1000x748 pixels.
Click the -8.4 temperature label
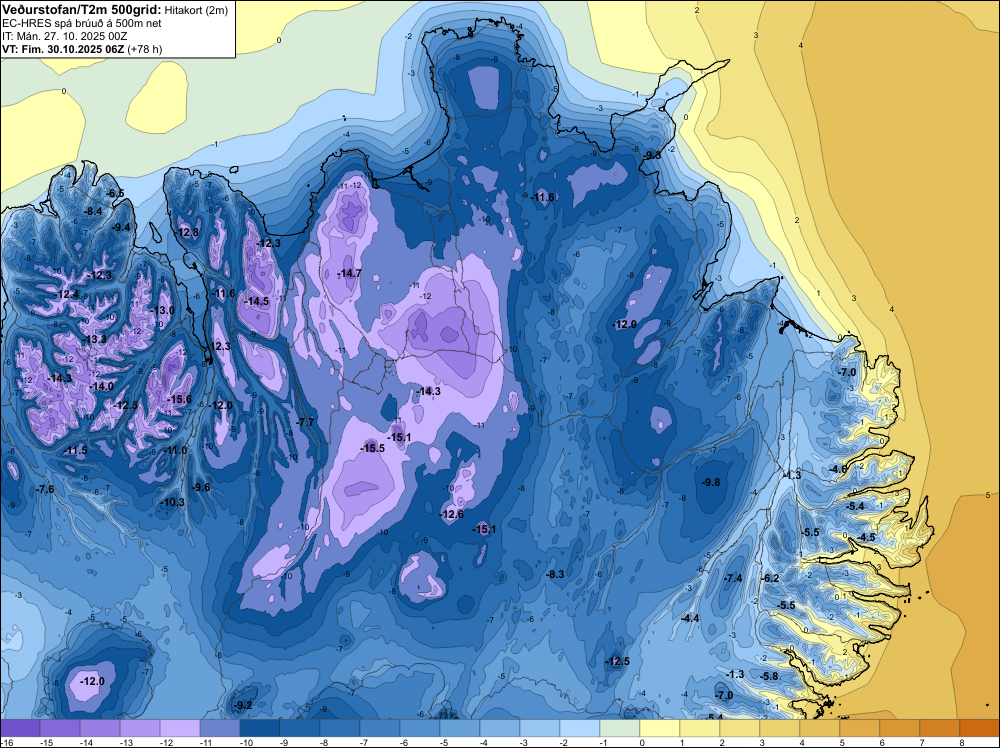(94, 211)
